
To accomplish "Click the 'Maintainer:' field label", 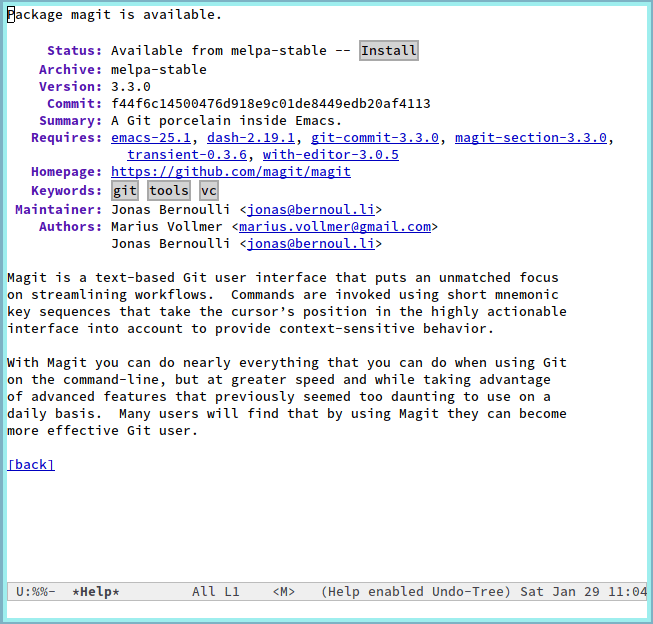I will (59, 210).
